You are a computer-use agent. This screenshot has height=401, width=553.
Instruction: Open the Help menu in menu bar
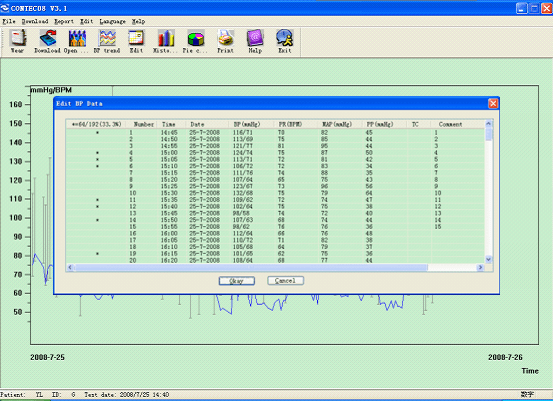[x=138, y=22]
